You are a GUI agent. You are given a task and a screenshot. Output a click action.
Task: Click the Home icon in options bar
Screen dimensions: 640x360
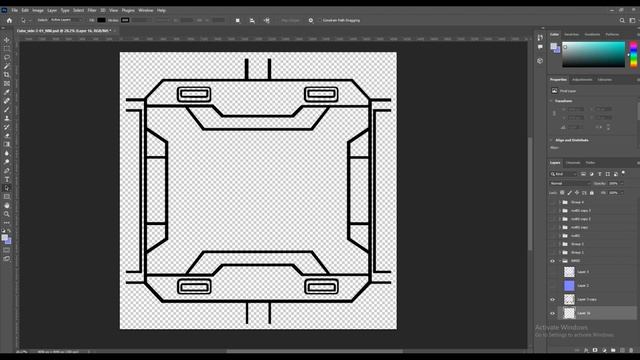(9, 20)
